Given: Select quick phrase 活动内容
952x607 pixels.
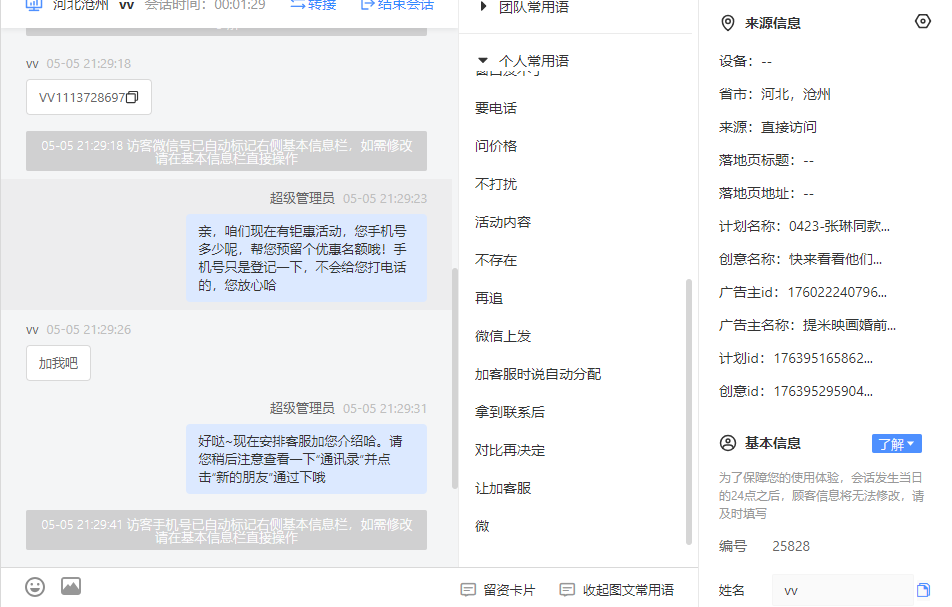Looking at the screenshot, I should (x=503, y=222).
